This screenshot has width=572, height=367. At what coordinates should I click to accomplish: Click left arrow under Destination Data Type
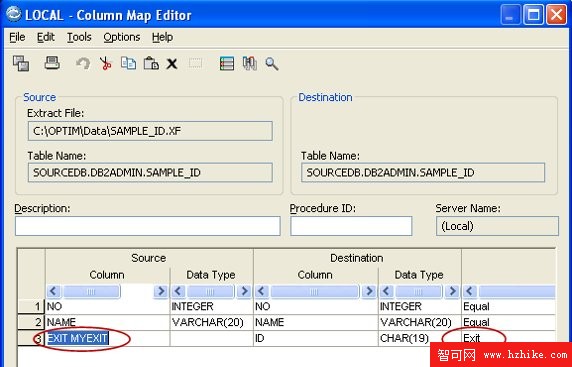(x=387, y=291)
